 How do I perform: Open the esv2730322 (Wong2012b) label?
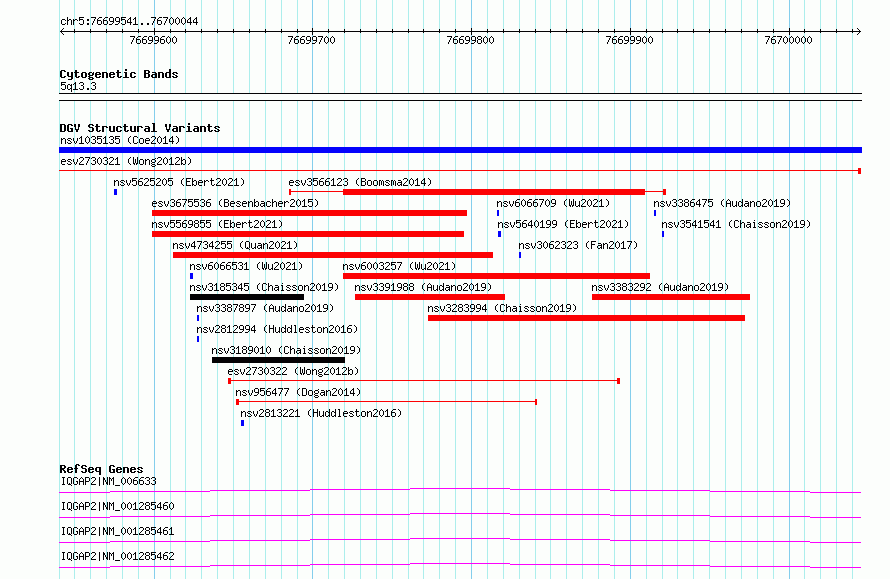293,371
